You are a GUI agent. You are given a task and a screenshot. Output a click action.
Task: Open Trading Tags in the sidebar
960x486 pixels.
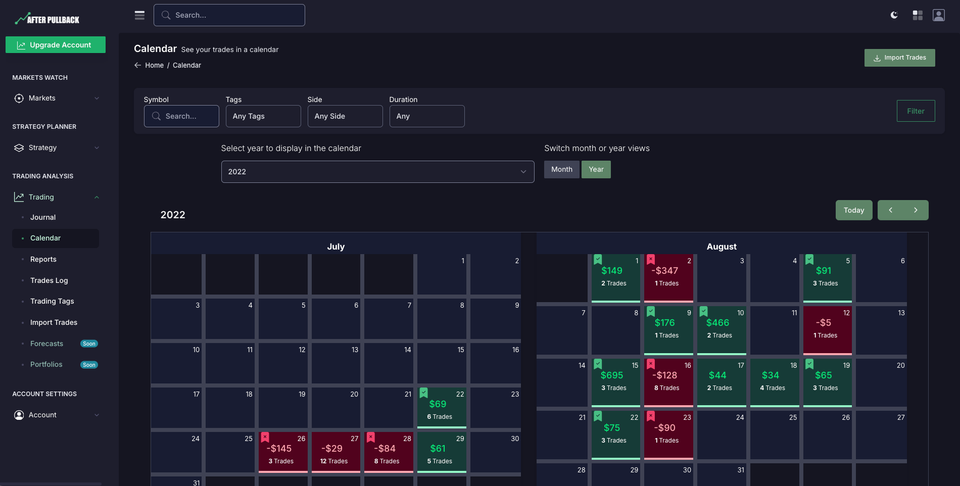52,301
